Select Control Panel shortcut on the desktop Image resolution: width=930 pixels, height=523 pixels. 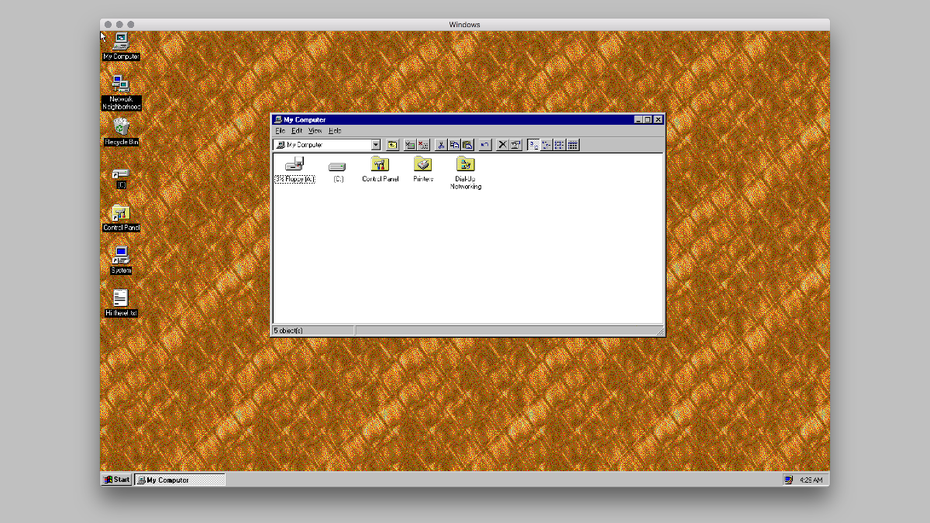[121, 218]
